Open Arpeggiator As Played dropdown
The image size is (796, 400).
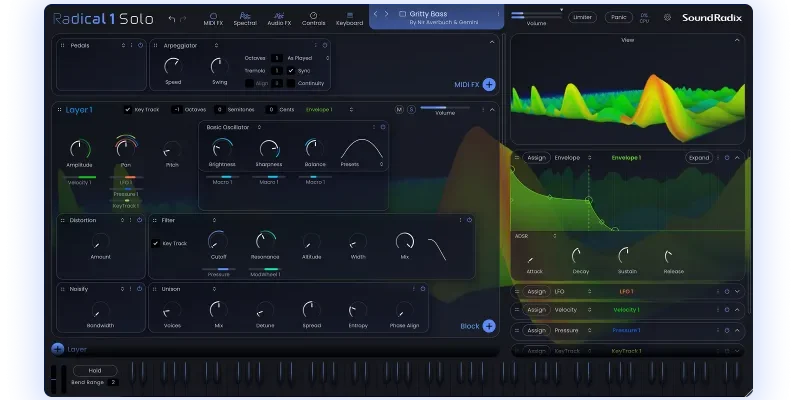point(308,58)
